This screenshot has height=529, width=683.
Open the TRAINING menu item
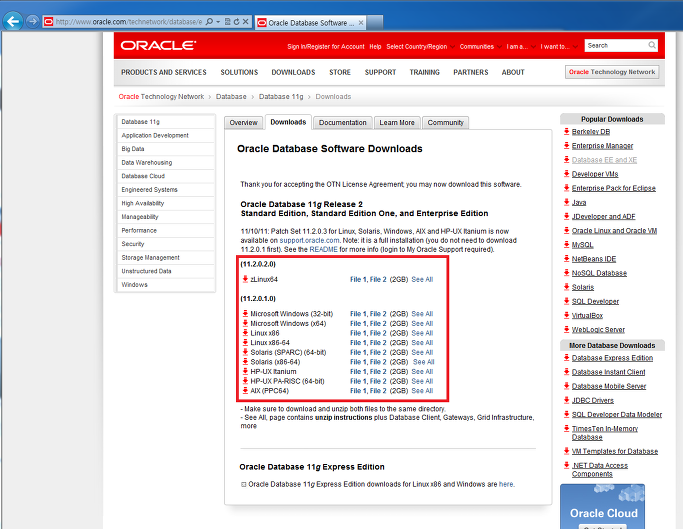point(424,72)
